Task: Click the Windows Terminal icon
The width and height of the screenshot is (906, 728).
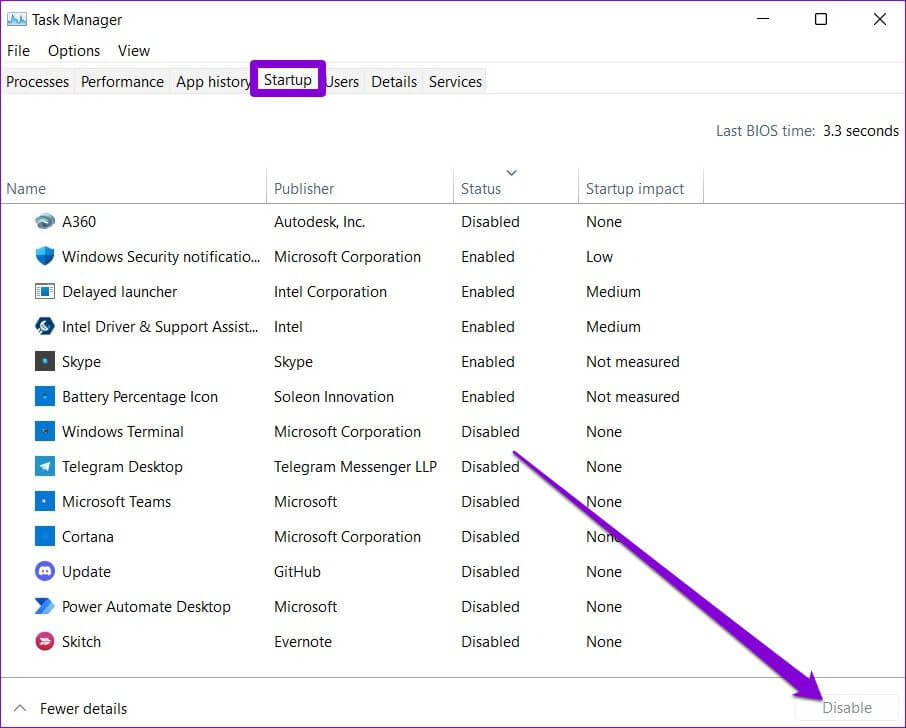Action: point(44,431)
